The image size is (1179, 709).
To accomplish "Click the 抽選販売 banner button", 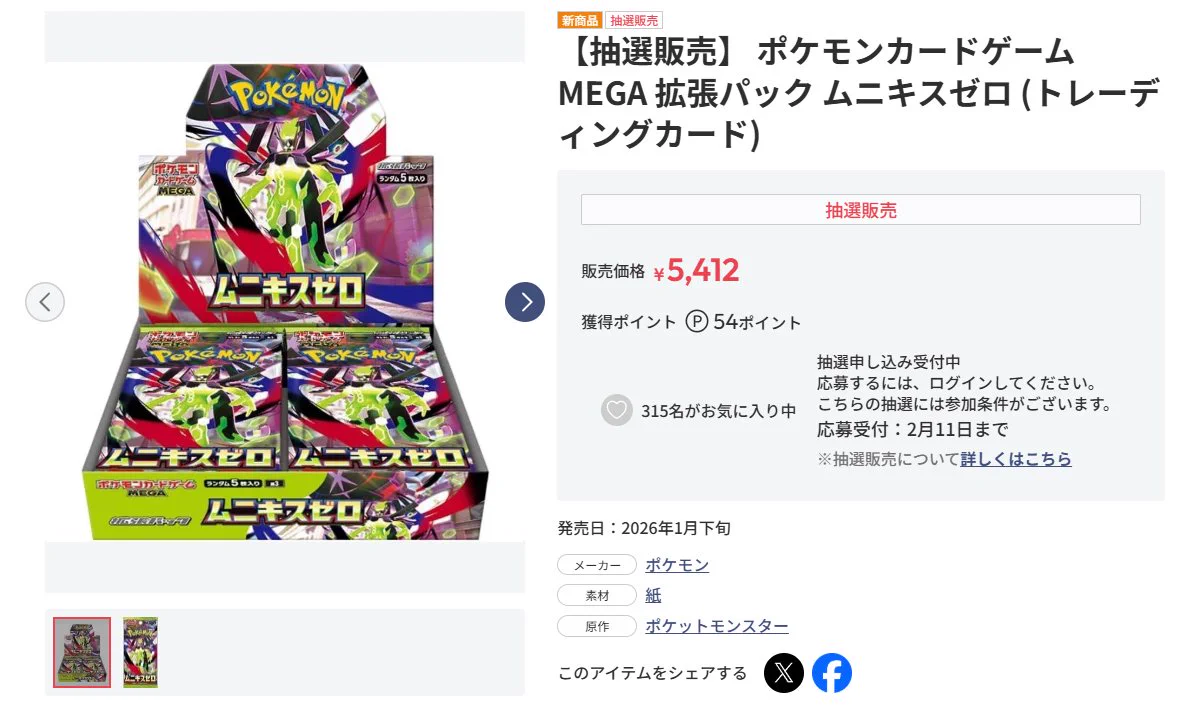I will click(860, 210).
